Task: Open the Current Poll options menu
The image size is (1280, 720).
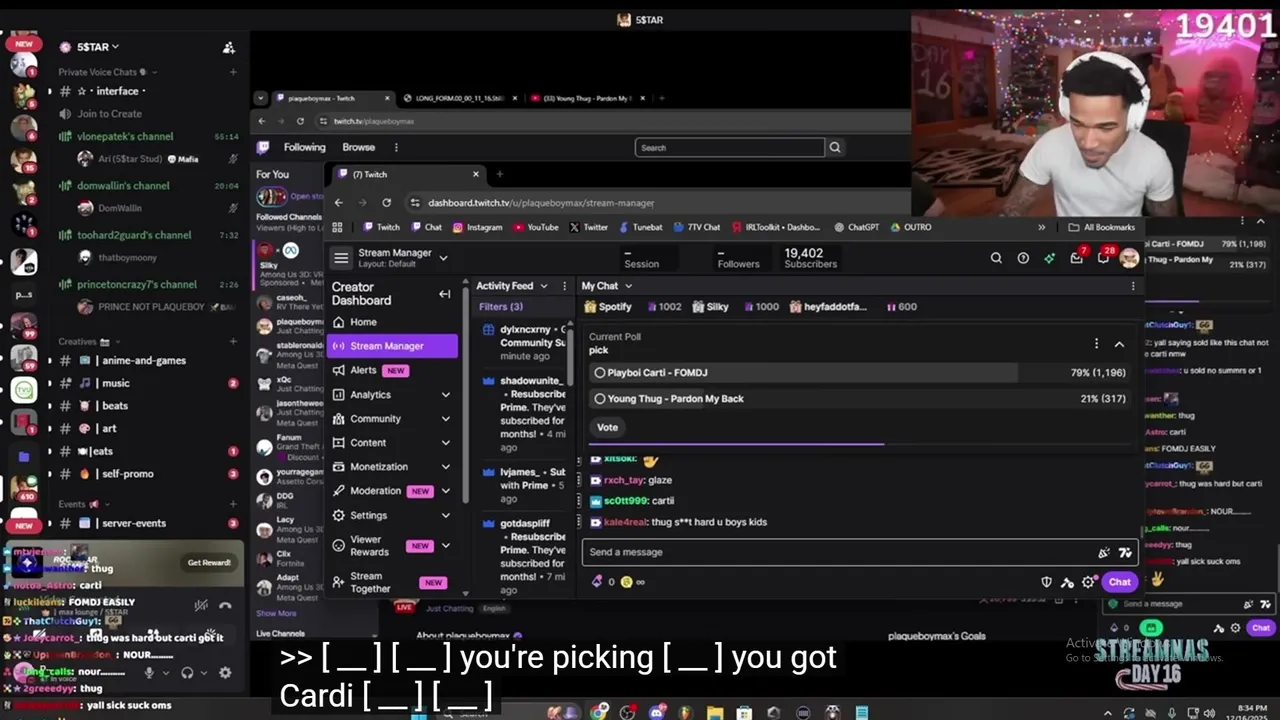Action: 1096,343
